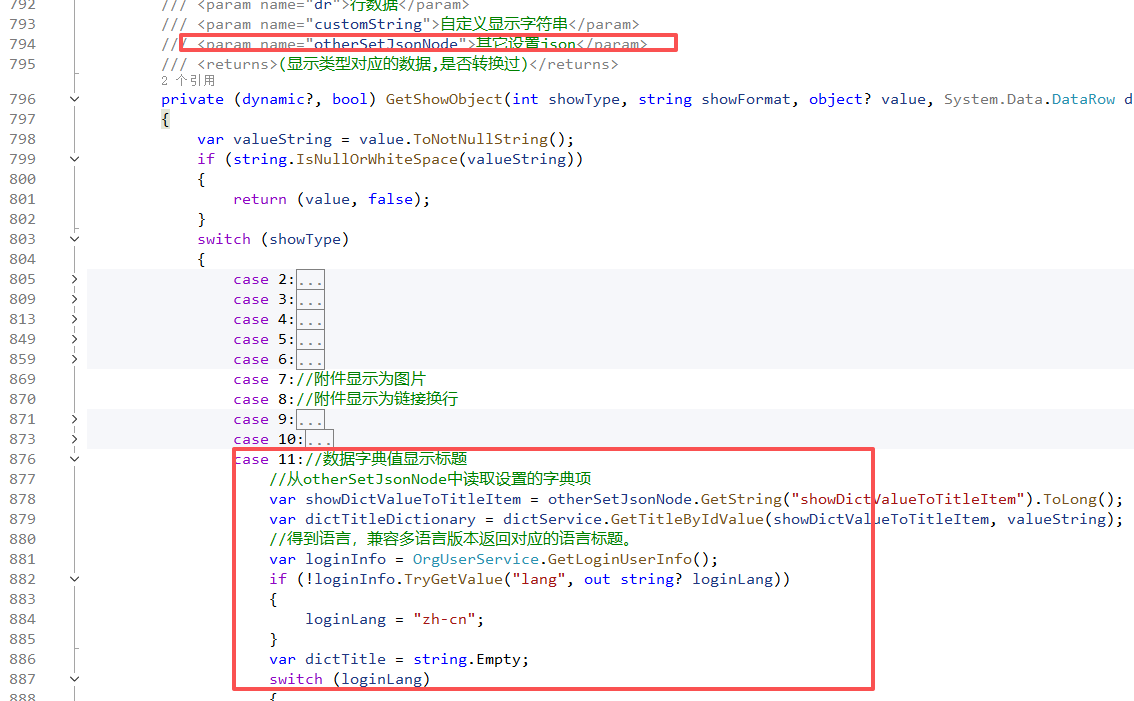
Task: Collapse the switch (loginLang) block
Action: [74, 679]
